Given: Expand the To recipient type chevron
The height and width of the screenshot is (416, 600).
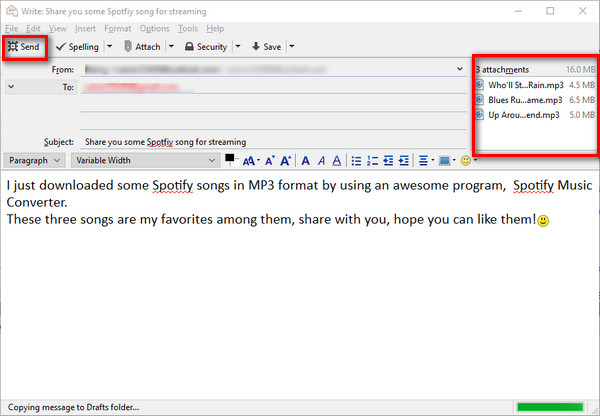Looking at the screenshot, I should point(11,87).
